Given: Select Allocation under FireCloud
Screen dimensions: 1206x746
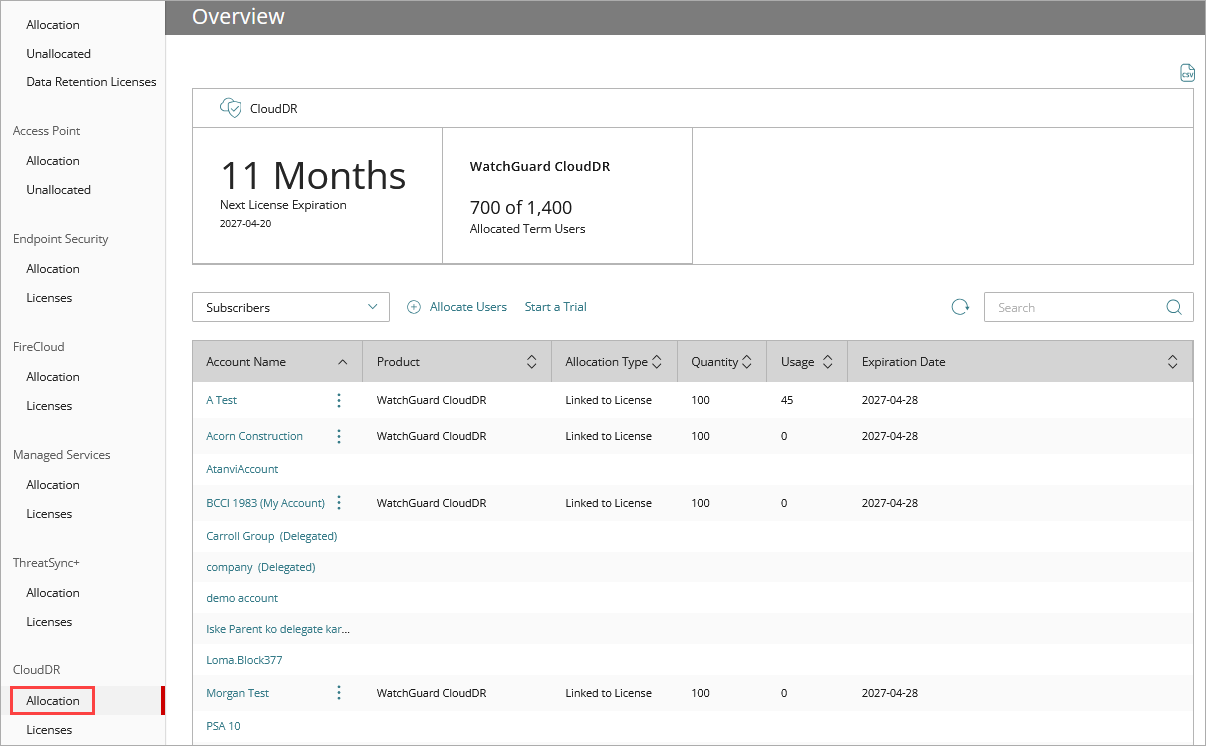Looking at the screenshot, I should [53, 377].
